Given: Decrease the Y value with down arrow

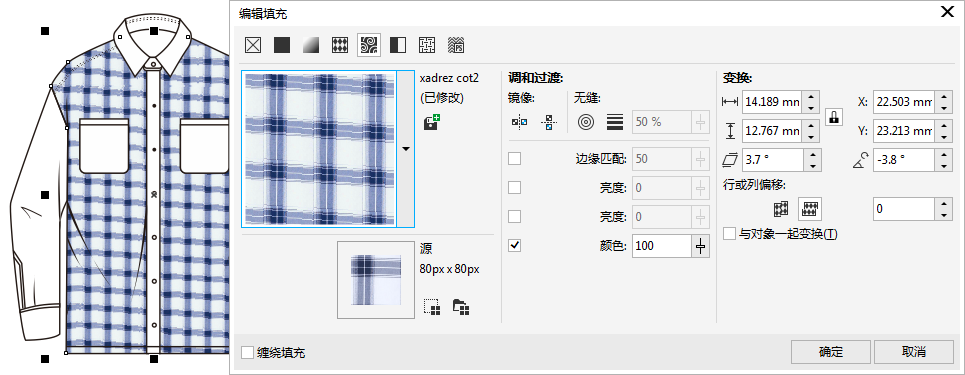Looking at the screenshot, I should click(x=943, y=137).
